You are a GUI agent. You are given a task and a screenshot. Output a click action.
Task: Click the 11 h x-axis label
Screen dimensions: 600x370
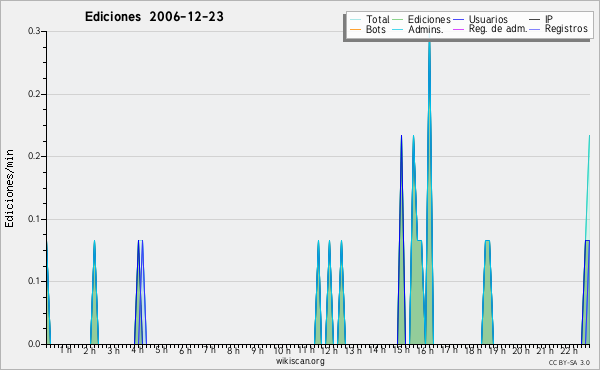coord(306,350)
